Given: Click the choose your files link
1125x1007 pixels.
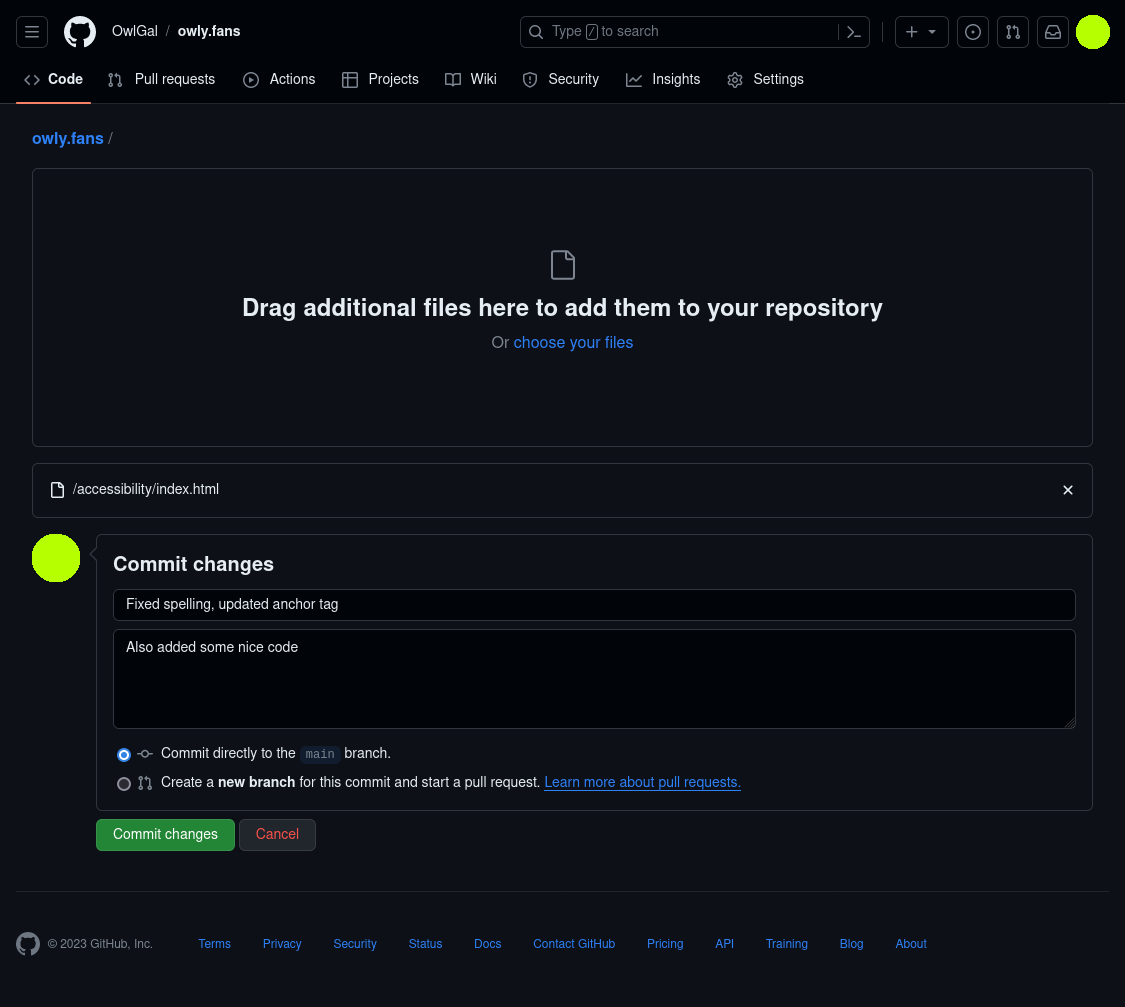Looking at the screenshot, I should pyautogui.click(x=573, y=343).
